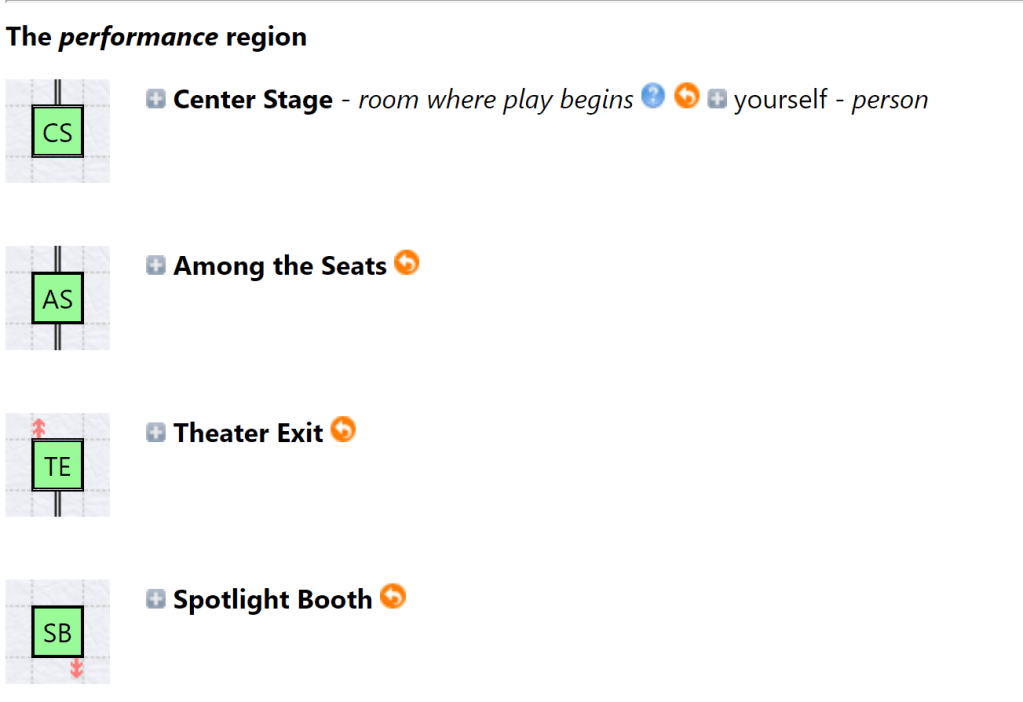1023x702 pixels.
Task: Expand the plus icon before Center Stage
Action: pyautogui.click(x=155, y=99)
